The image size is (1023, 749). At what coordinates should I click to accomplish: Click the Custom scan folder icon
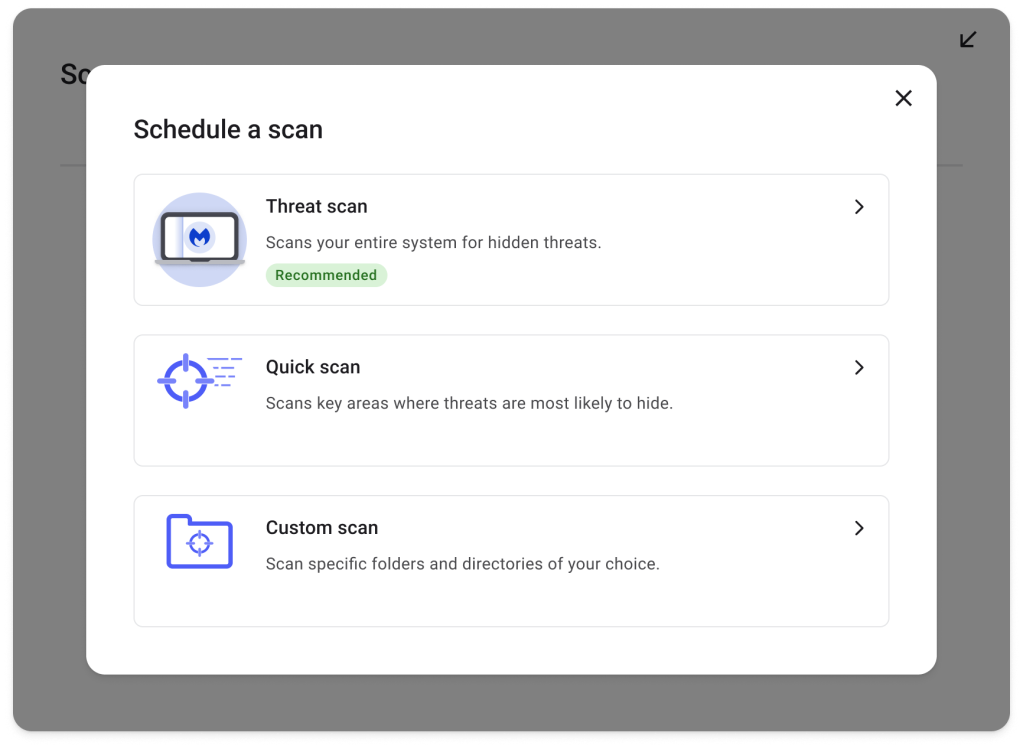point(199,542)
